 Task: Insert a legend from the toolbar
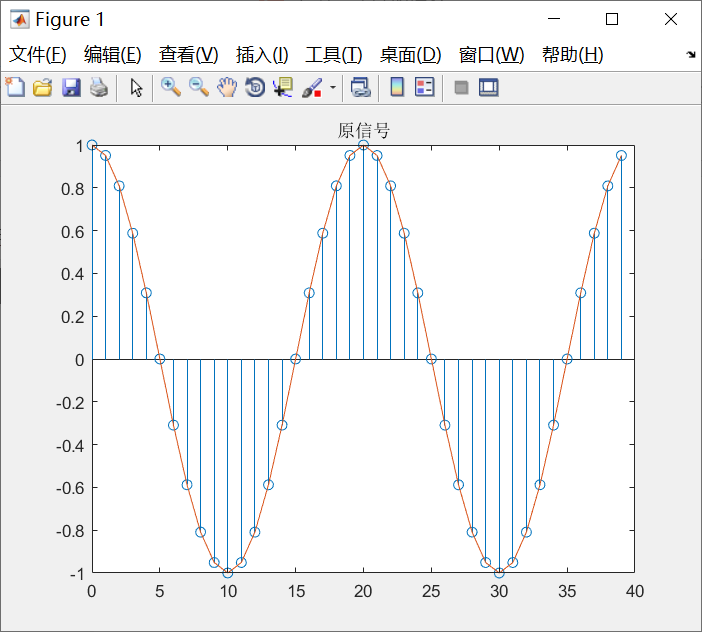(x=424, y=87)
